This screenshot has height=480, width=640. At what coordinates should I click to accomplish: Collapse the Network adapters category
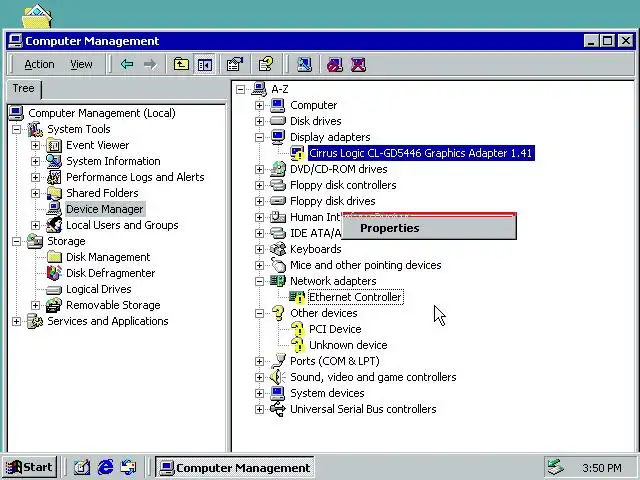tap(259, 281)
